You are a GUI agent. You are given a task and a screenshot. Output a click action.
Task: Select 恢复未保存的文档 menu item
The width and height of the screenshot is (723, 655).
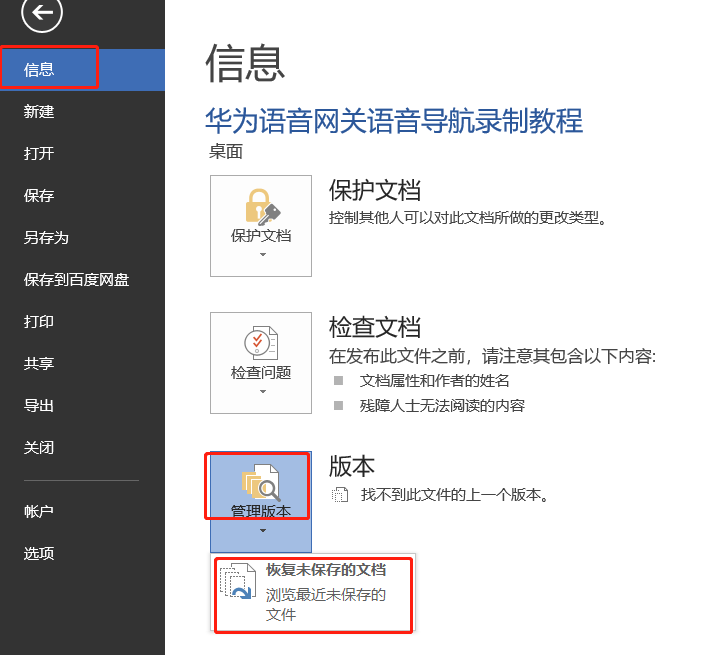tap(314, 593)
